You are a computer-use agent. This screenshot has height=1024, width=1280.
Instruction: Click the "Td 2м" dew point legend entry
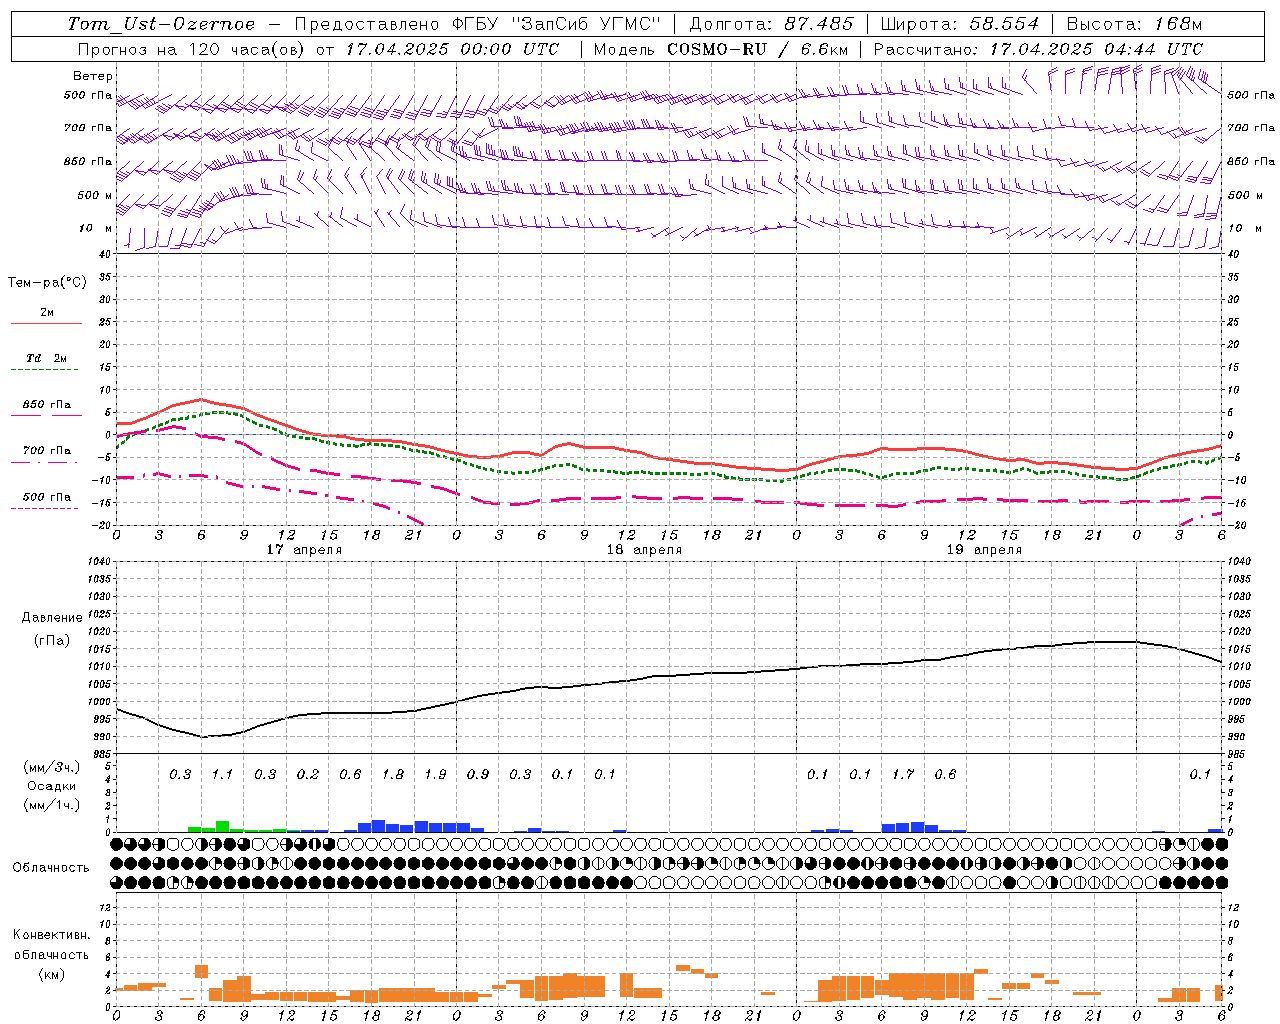(47, 358)
